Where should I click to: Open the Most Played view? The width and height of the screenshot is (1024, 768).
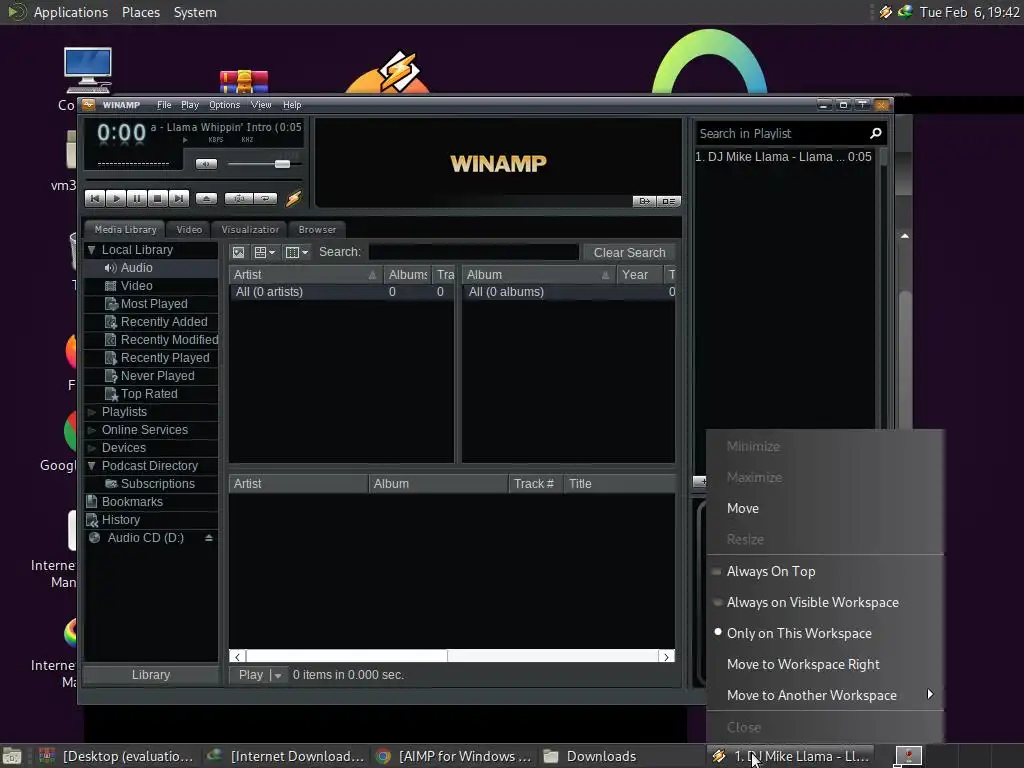pyautogui.click(x=153, y=304)
